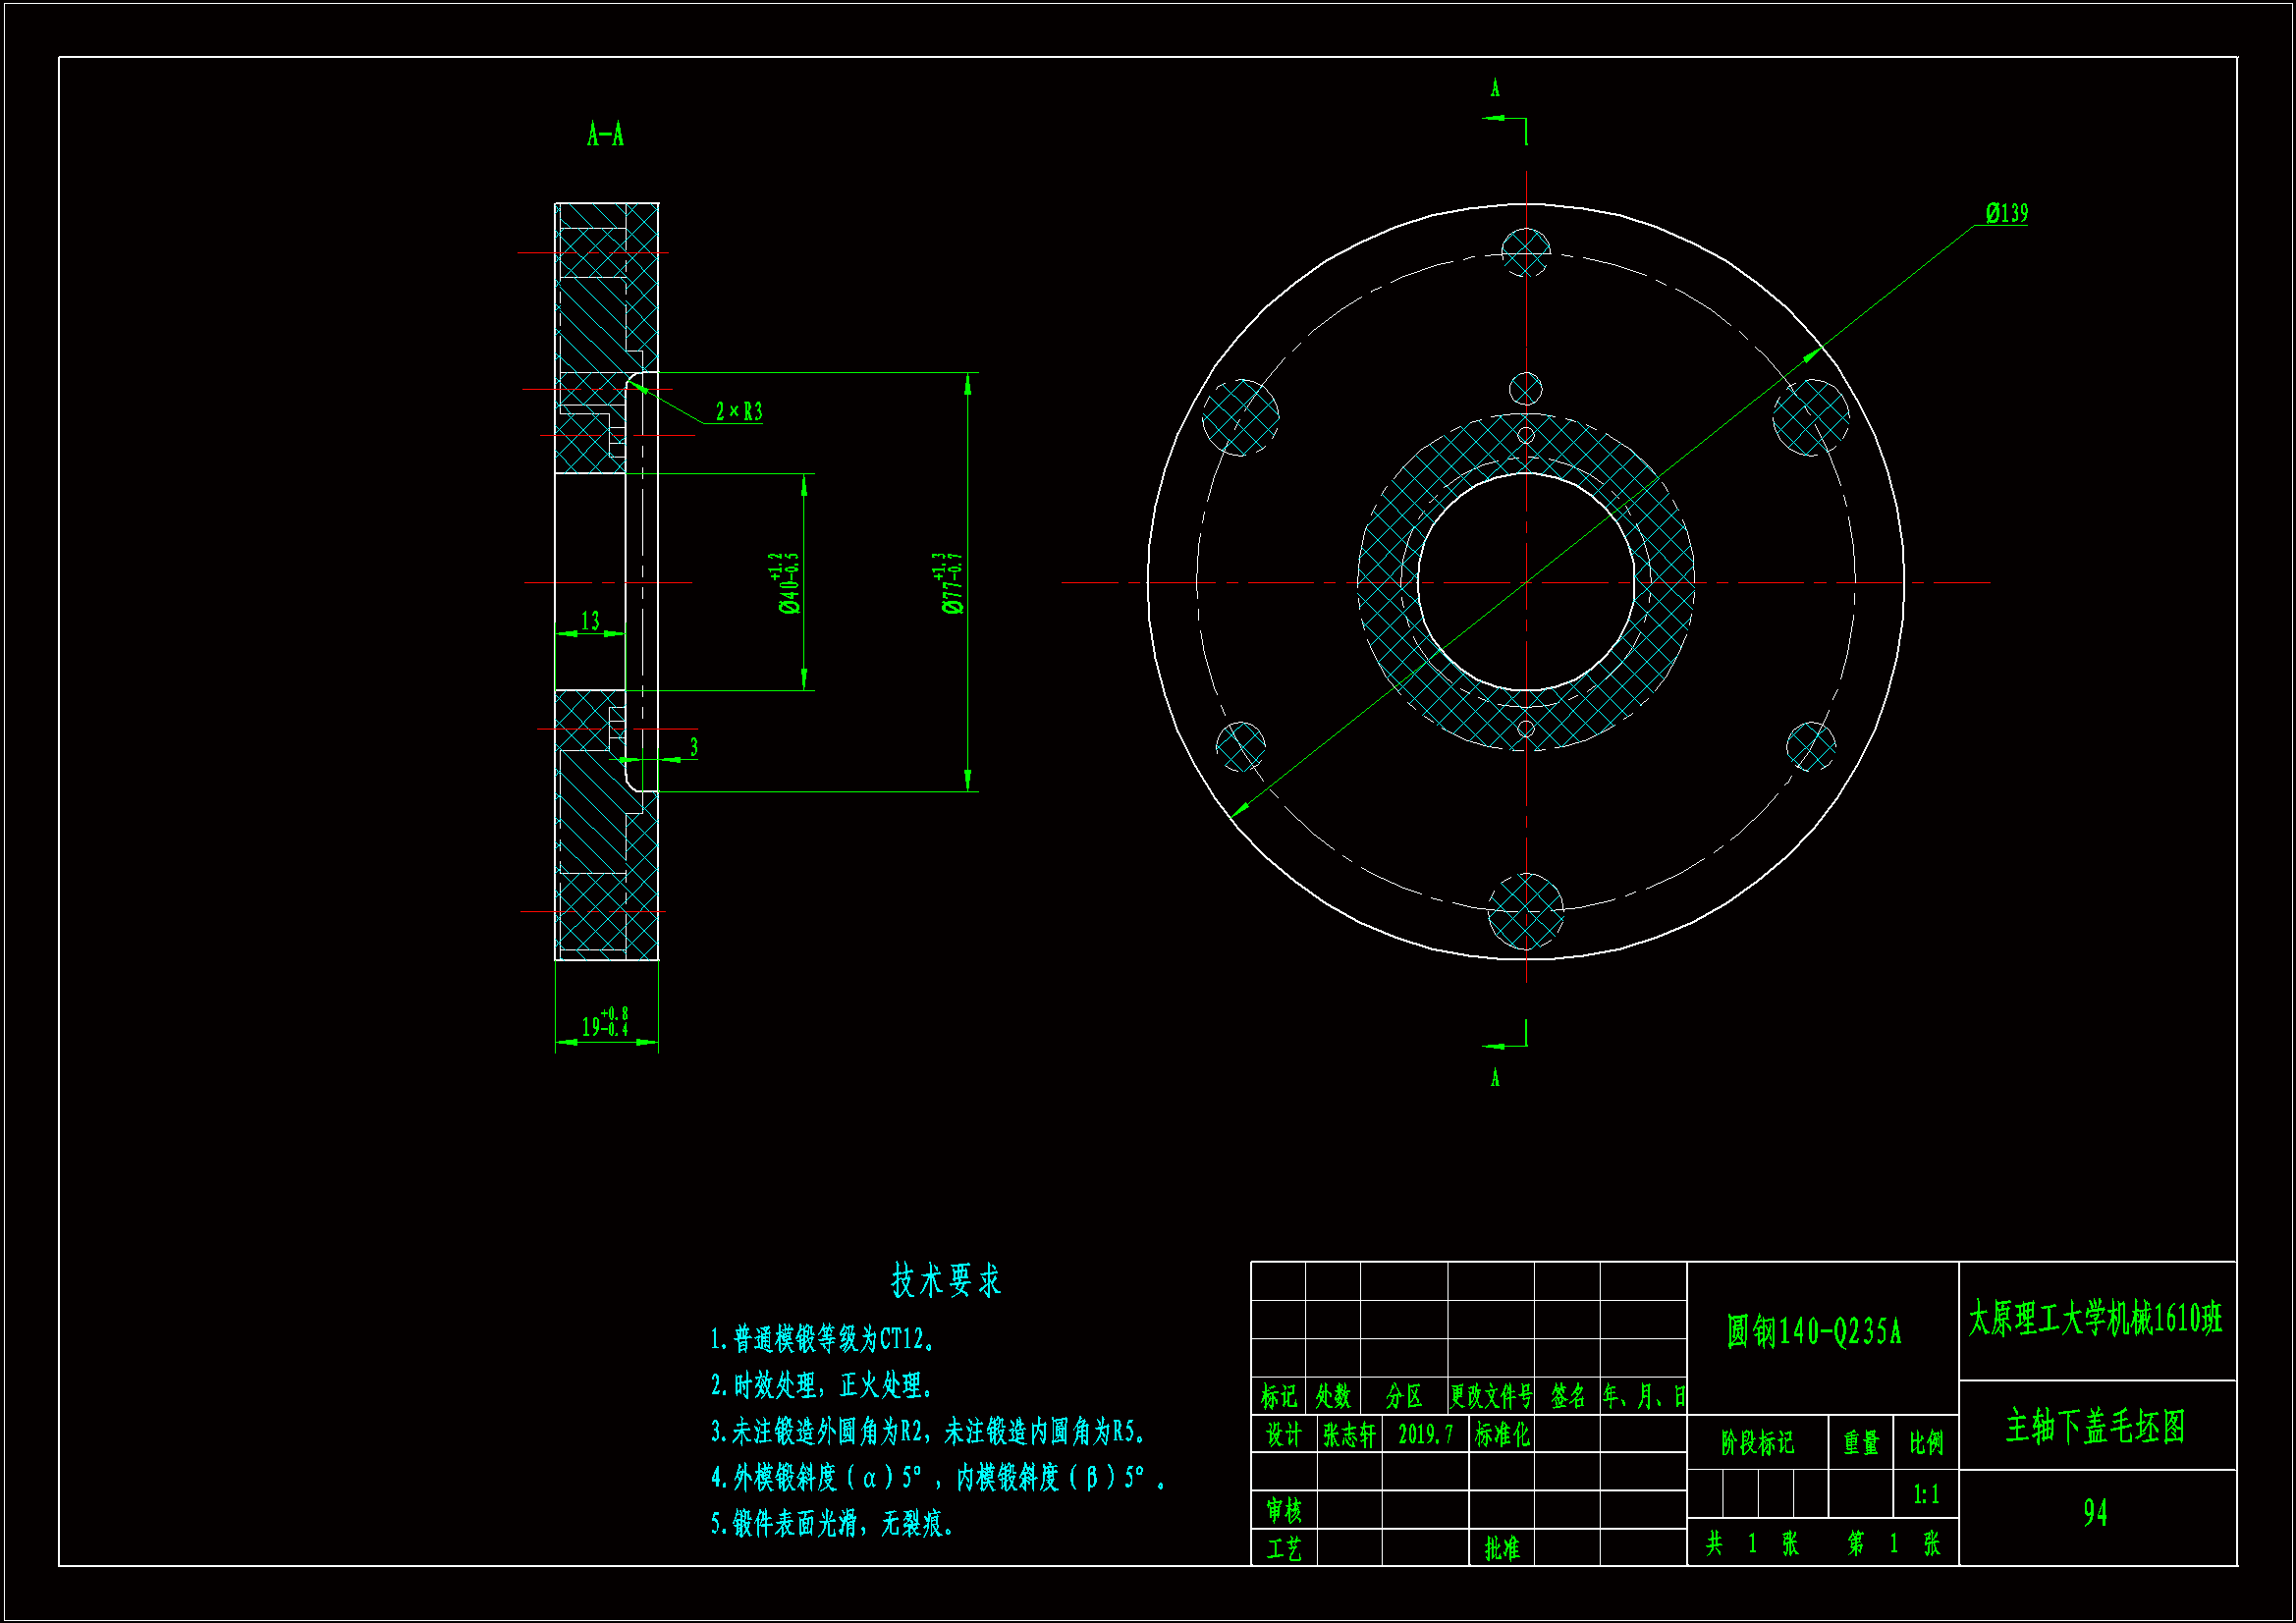The height and width of the screenshot is (1623, 2296).
Task: Click the 13 depth dimension text
Action: [590, 621]
